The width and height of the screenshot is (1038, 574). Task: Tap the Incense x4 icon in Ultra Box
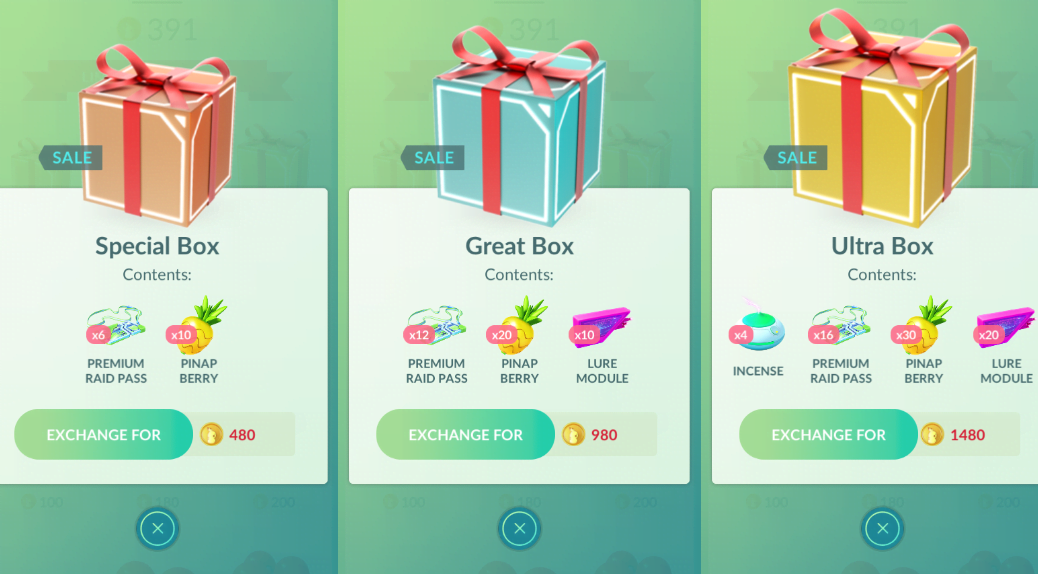tap(757, 324)
